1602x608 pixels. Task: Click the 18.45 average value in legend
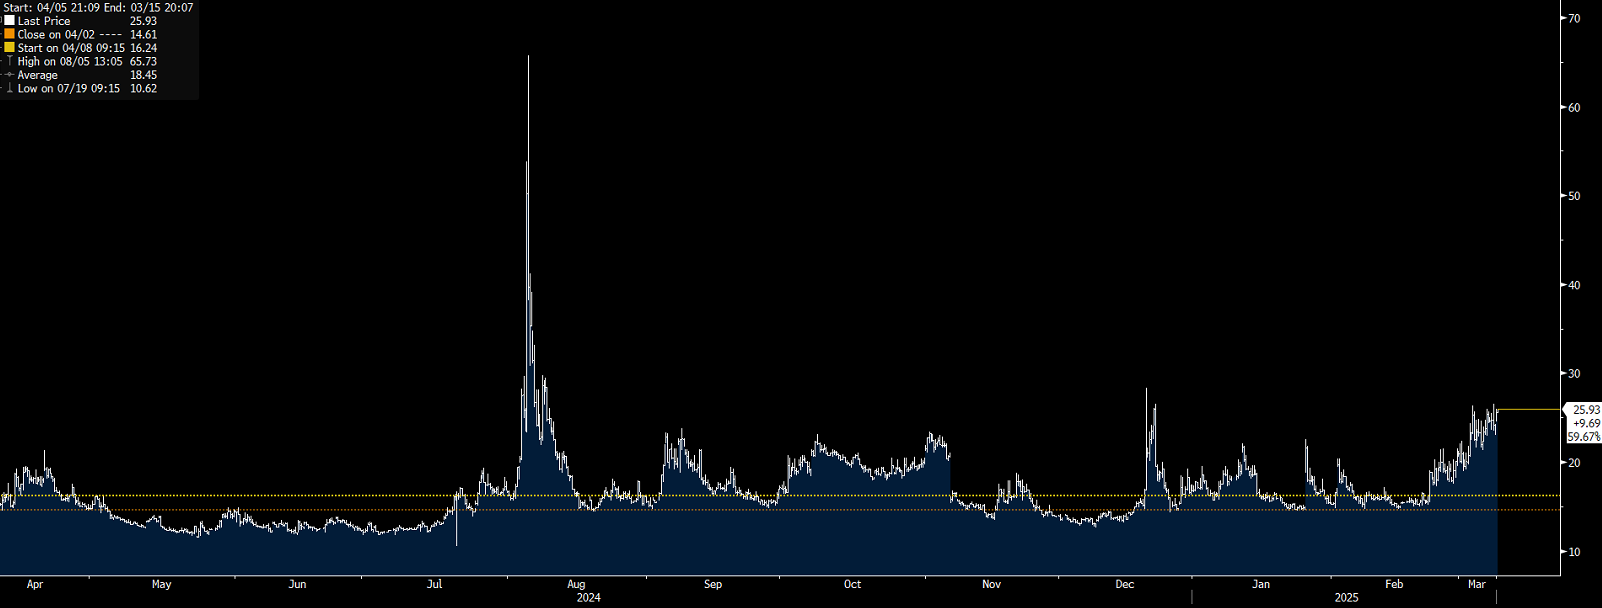[x=143, y=75]
